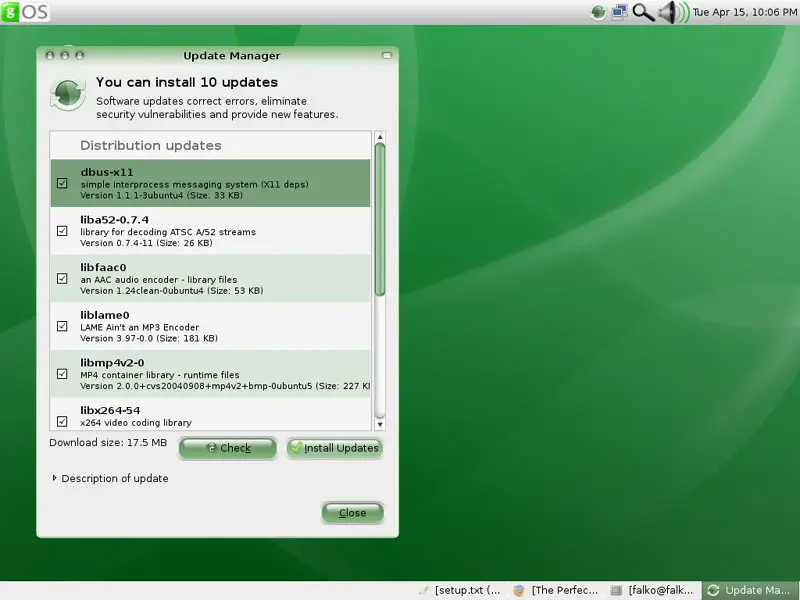Expand the Description of update section
The height and width of the screenshot is (600, 800).
110,478
